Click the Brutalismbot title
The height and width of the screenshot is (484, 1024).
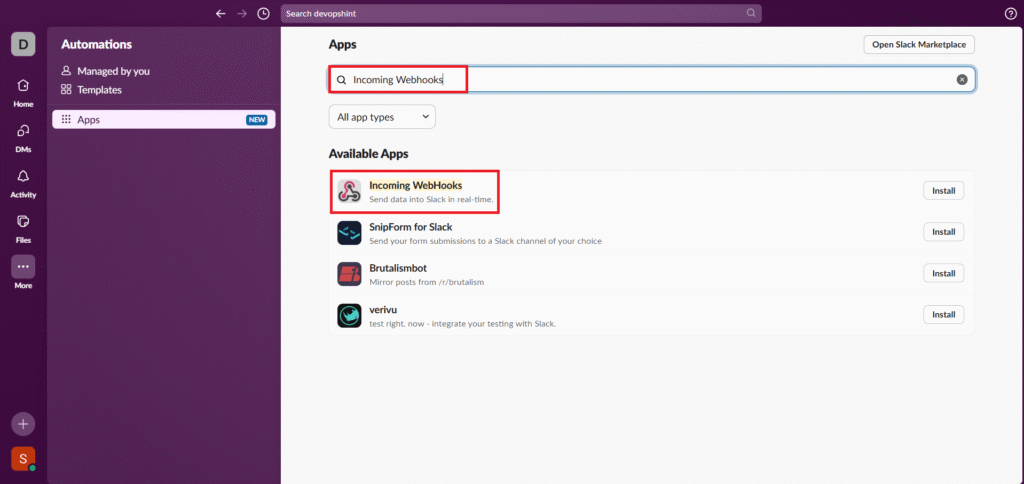tap(398, 268)
